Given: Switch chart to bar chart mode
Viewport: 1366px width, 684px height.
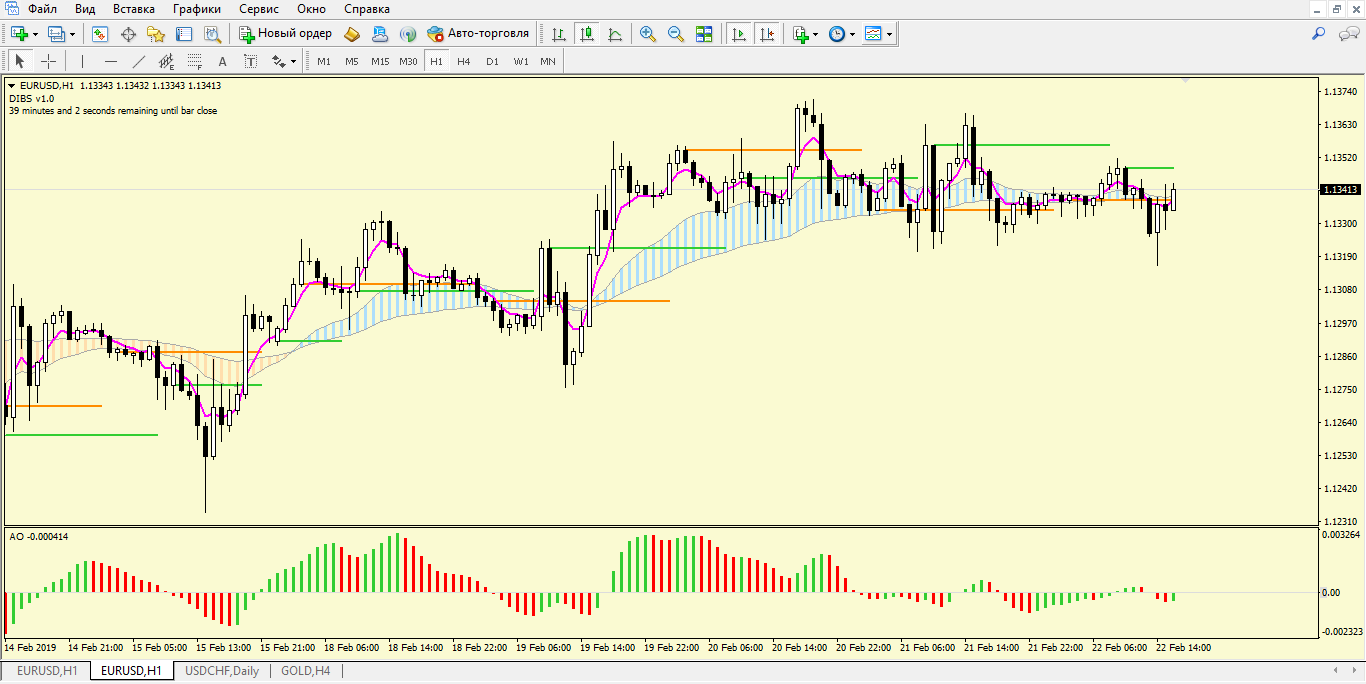Looking at the screenshot, I should (x=559, y=34).
